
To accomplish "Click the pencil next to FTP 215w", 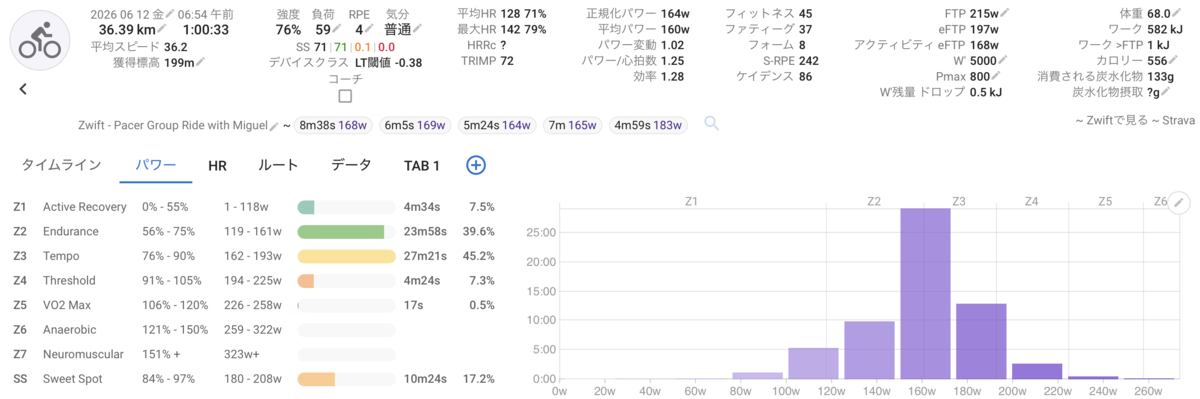I will click(1004, 14).
